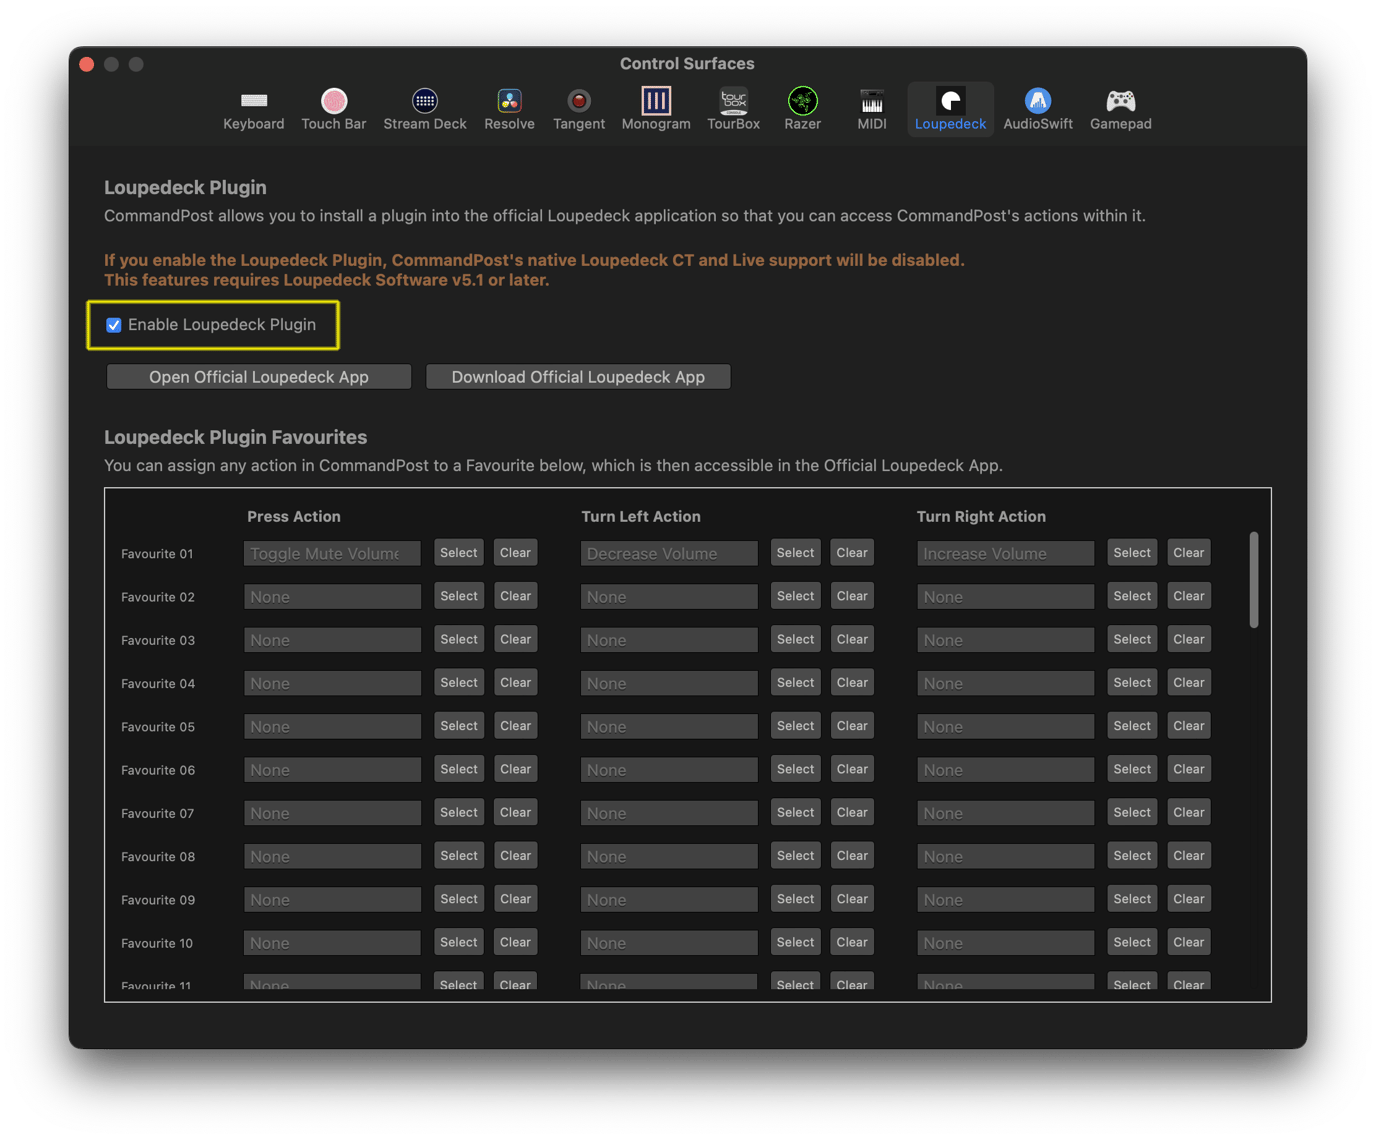Click the AudioSwift icon
Image resolution: width=1376 pixels, height=1140 pixels.
[1037, 108]
